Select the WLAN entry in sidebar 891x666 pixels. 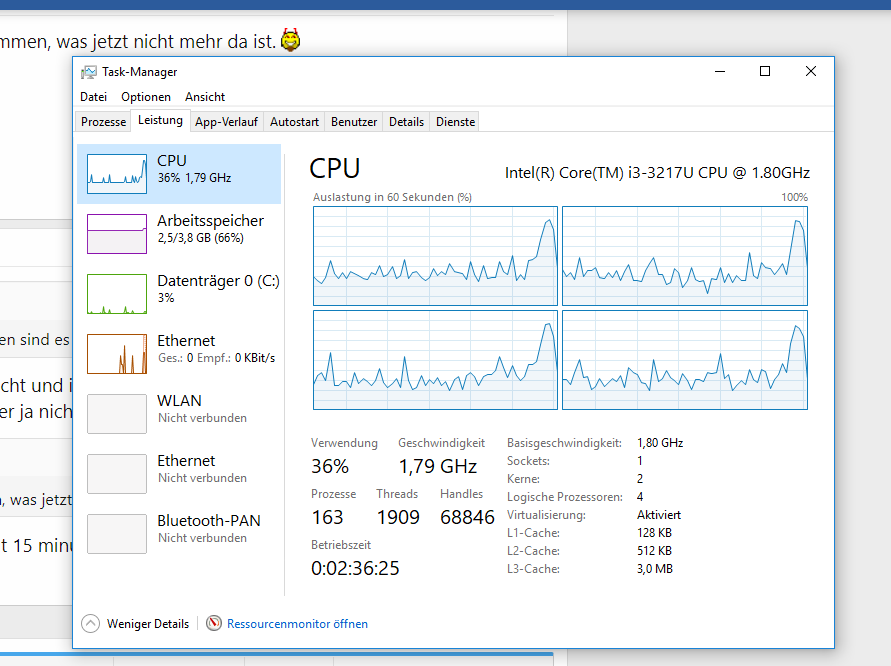pos(179,414)
